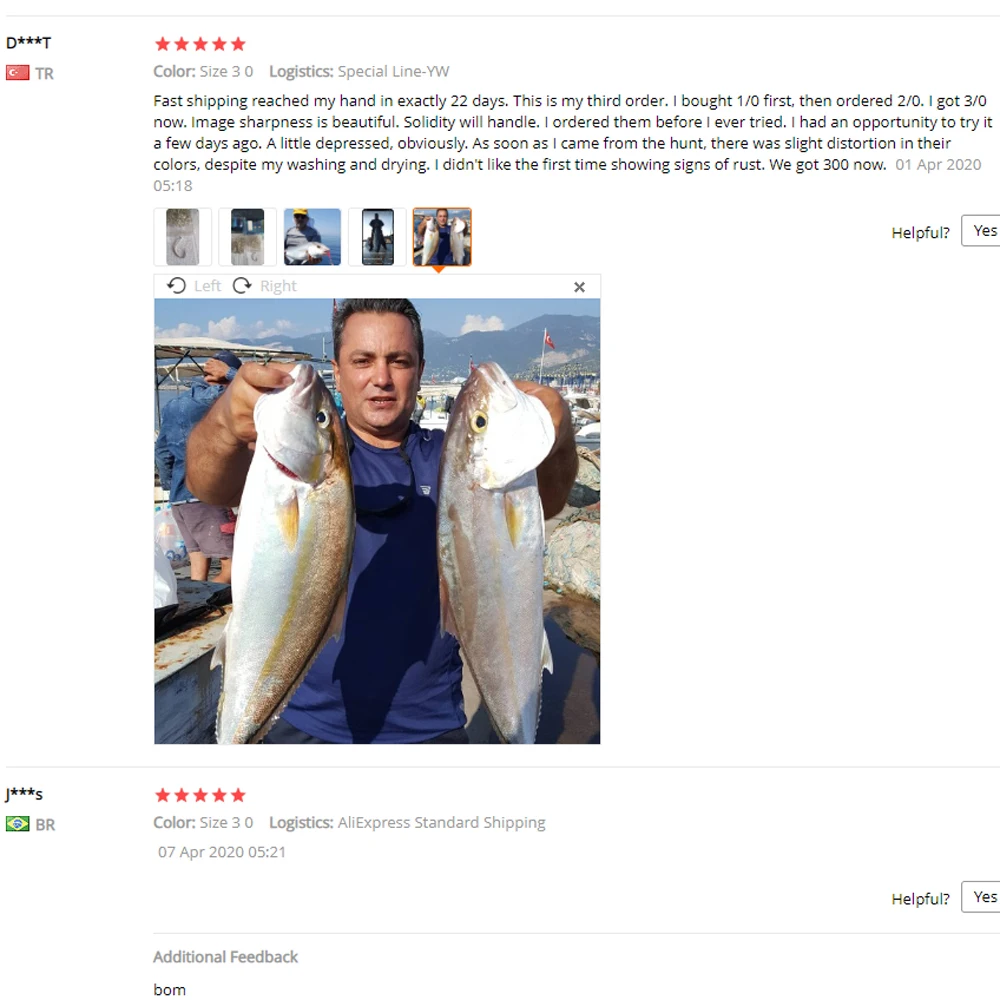
Task: Click the 'Additional Feedback' heading
Action: click(225, 957)
